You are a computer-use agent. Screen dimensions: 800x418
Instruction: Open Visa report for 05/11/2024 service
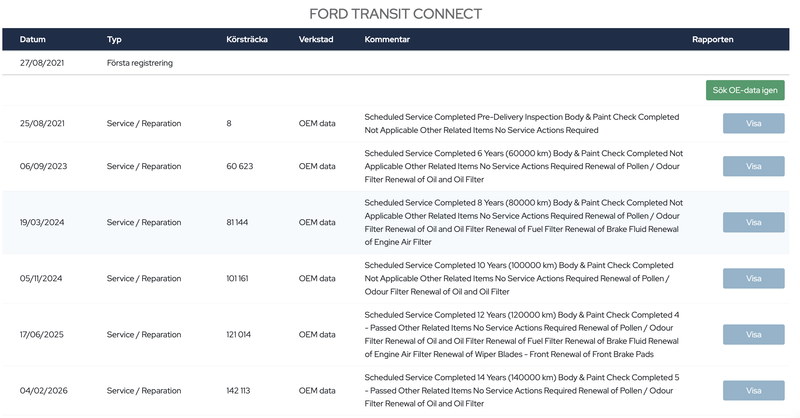(754, 279)
